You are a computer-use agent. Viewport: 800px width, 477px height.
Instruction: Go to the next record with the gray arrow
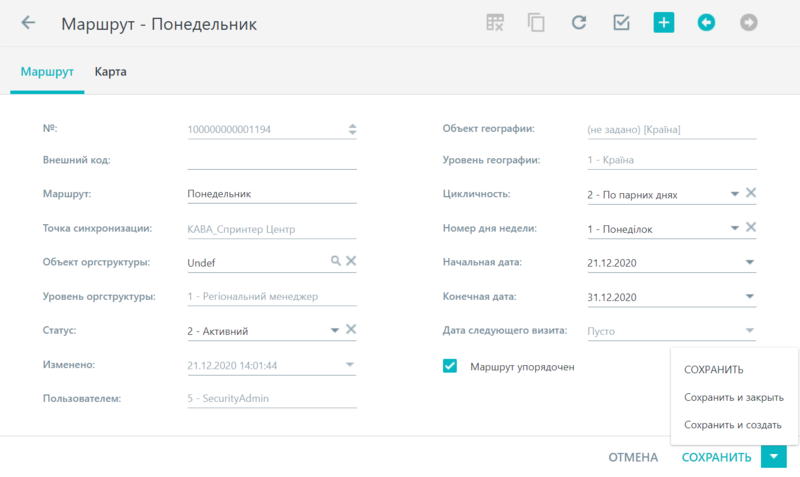coord(749,22)
